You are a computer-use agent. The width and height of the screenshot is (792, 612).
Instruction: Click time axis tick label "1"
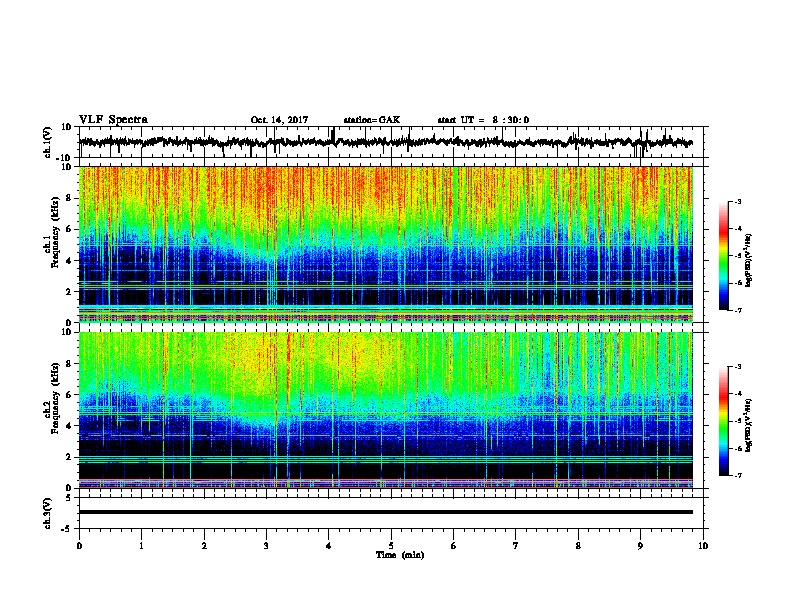[141, 545]
